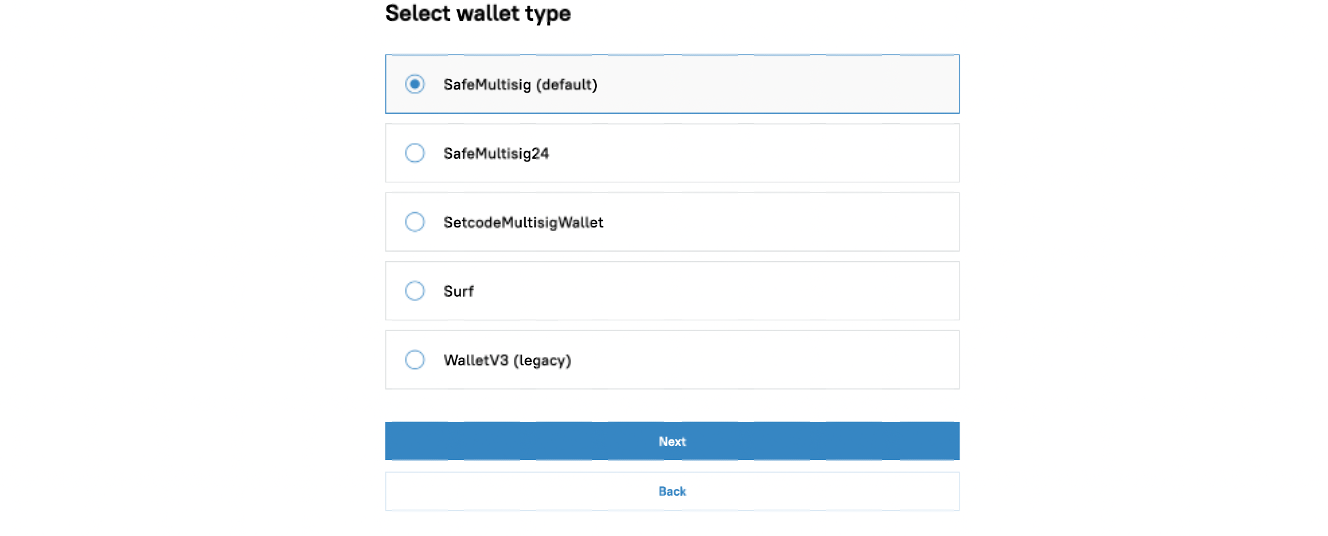Select the SafeMultisig (default) radio button

[415, 85]
